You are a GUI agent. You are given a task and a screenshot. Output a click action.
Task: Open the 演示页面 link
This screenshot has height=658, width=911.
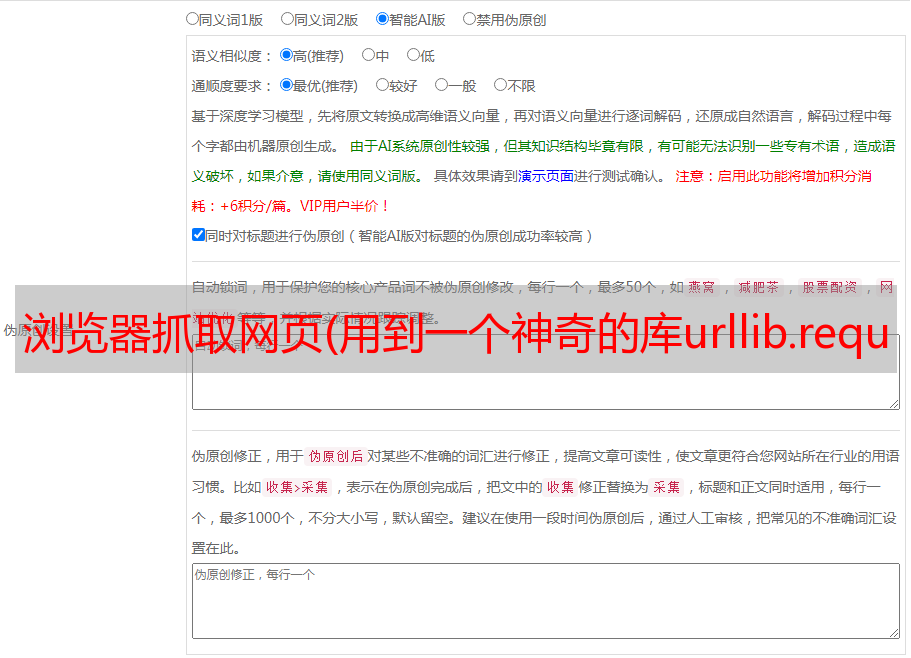[x=545, y=176]
